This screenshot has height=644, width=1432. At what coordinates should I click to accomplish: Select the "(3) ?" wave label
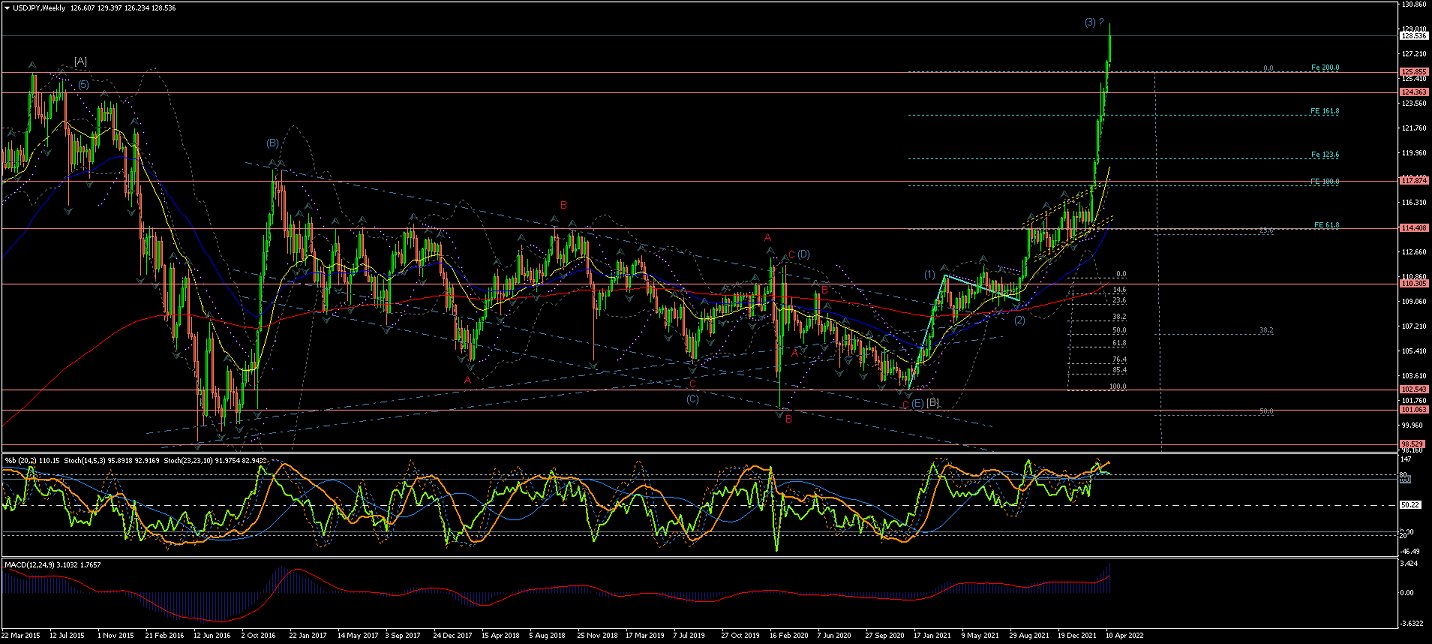1094,22
